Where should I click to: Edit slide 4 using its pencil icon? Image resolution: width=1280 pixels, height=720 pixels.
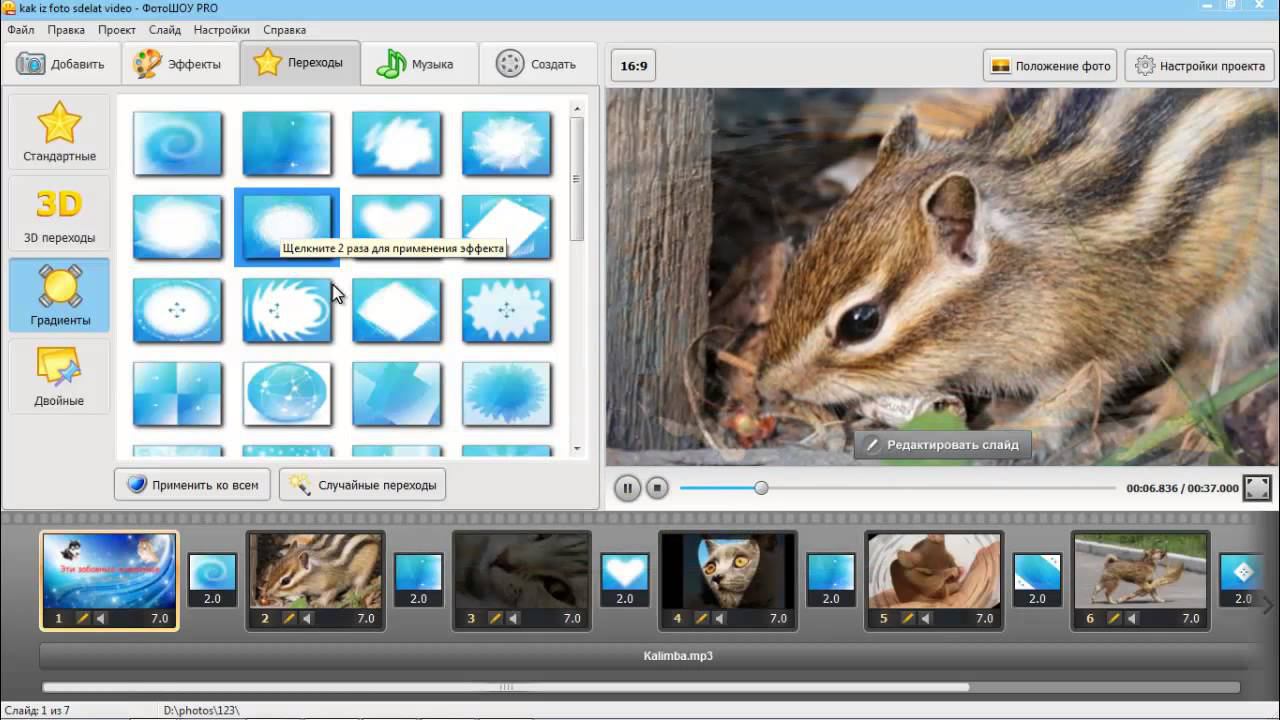click(x=702, y=618)
